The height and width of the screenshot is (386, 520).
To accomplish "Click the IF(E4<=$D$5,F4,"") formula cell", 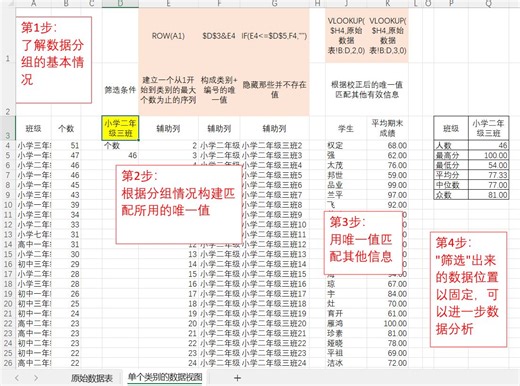I will (274, 36).
